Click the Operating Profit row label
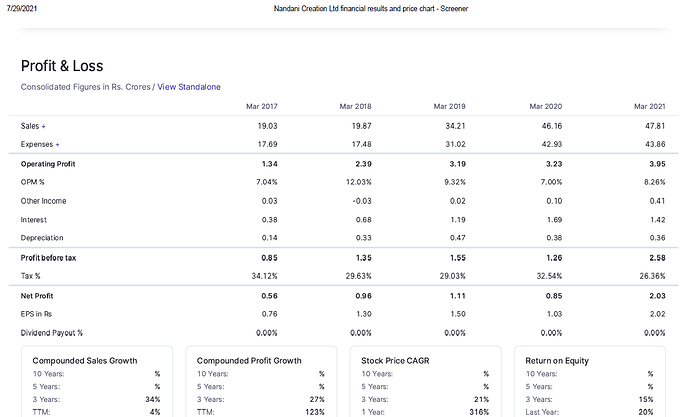 (x=48, y=164)
